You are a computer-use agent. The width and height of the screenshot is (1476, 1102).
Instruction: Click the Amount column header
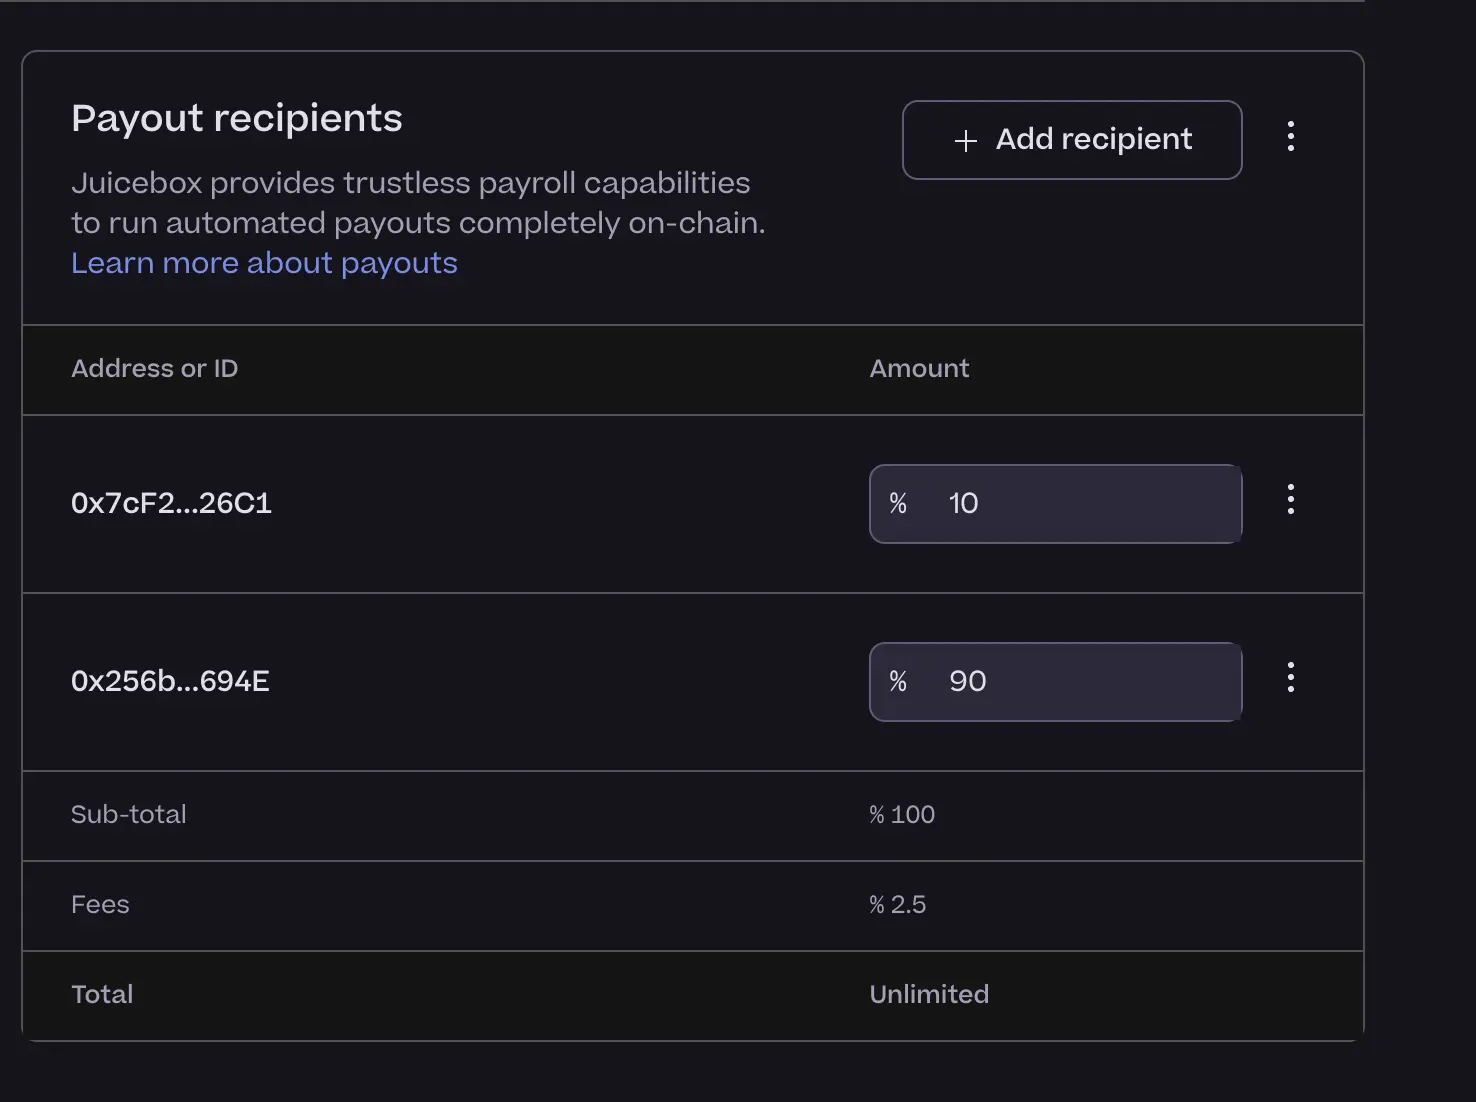[x=919, y=368]
